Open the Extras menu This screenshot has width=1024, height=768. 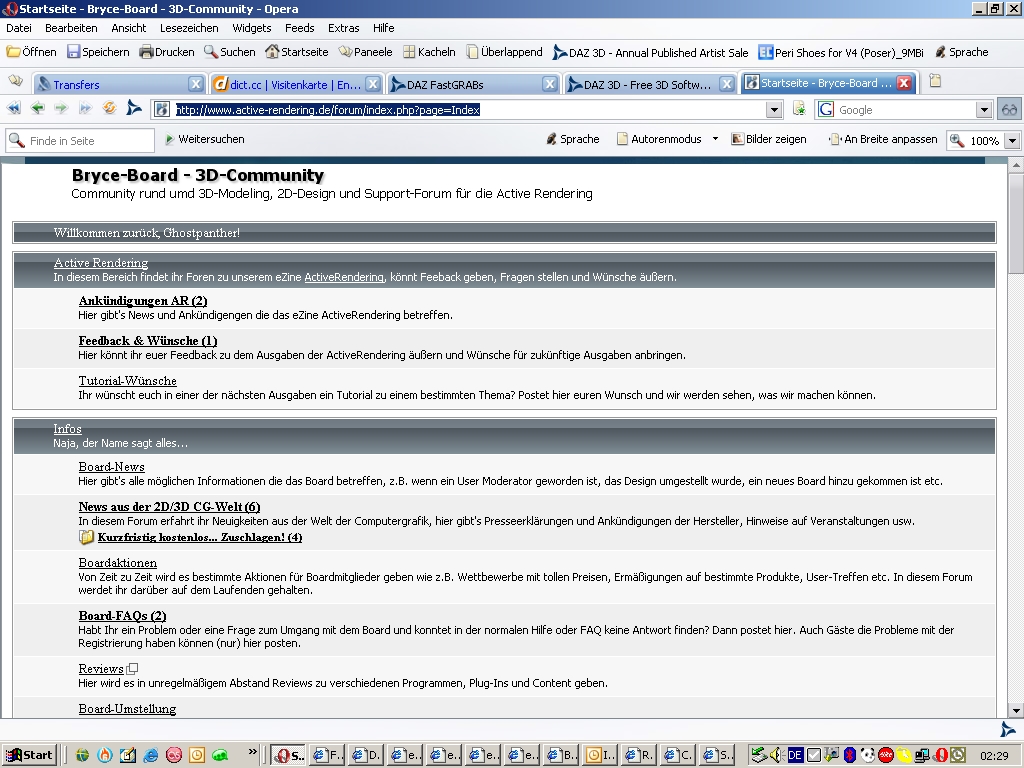(344, 28)
